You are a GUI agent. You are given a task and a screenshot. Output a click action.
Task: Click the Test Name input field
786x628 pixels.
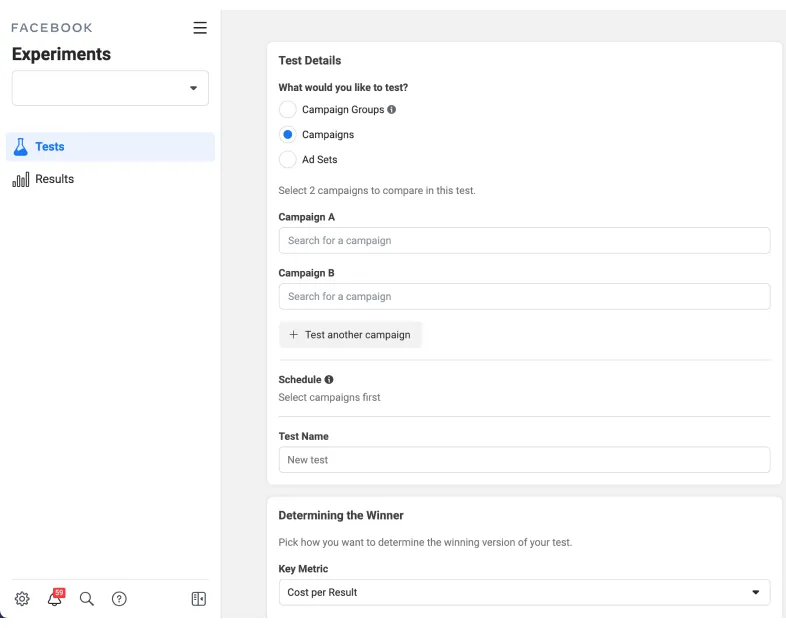click(x=524, y=460)
